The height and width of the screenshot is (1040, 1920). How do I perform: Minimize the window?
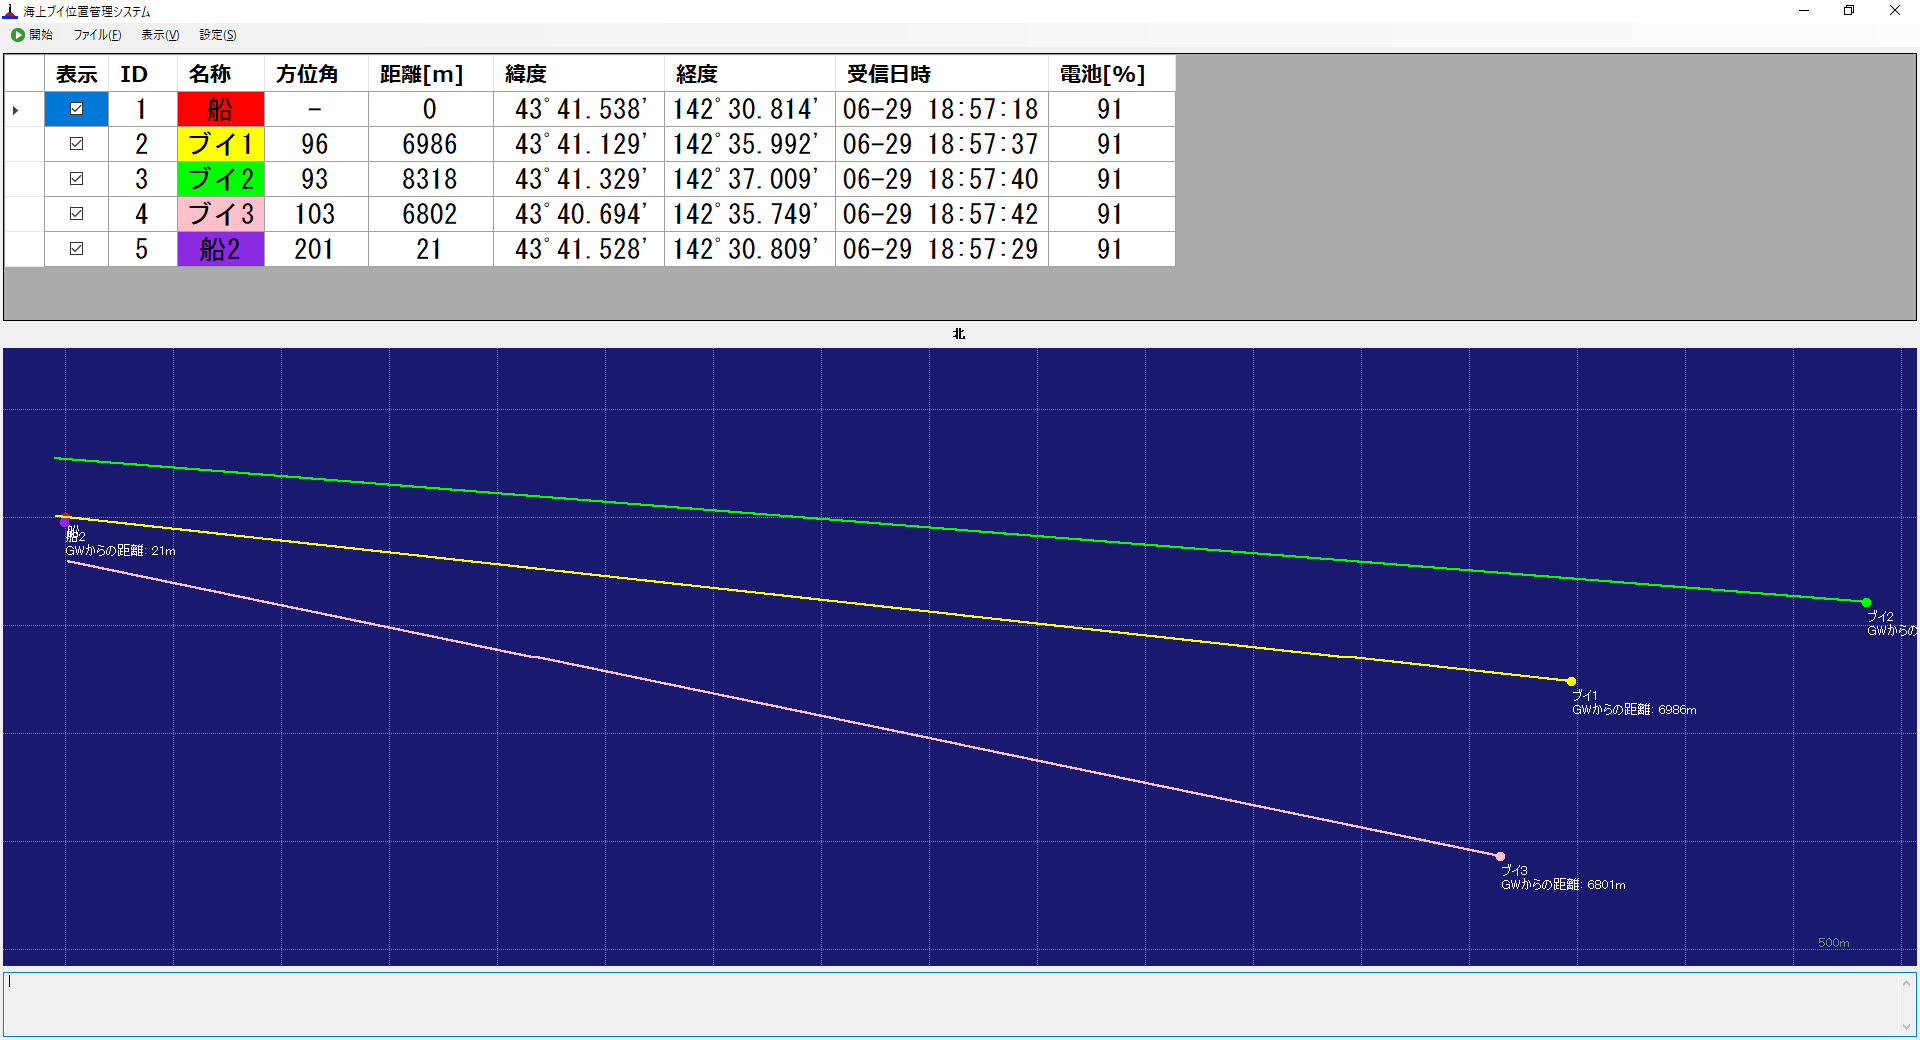pyautogui.click(x=1804, y=11)
